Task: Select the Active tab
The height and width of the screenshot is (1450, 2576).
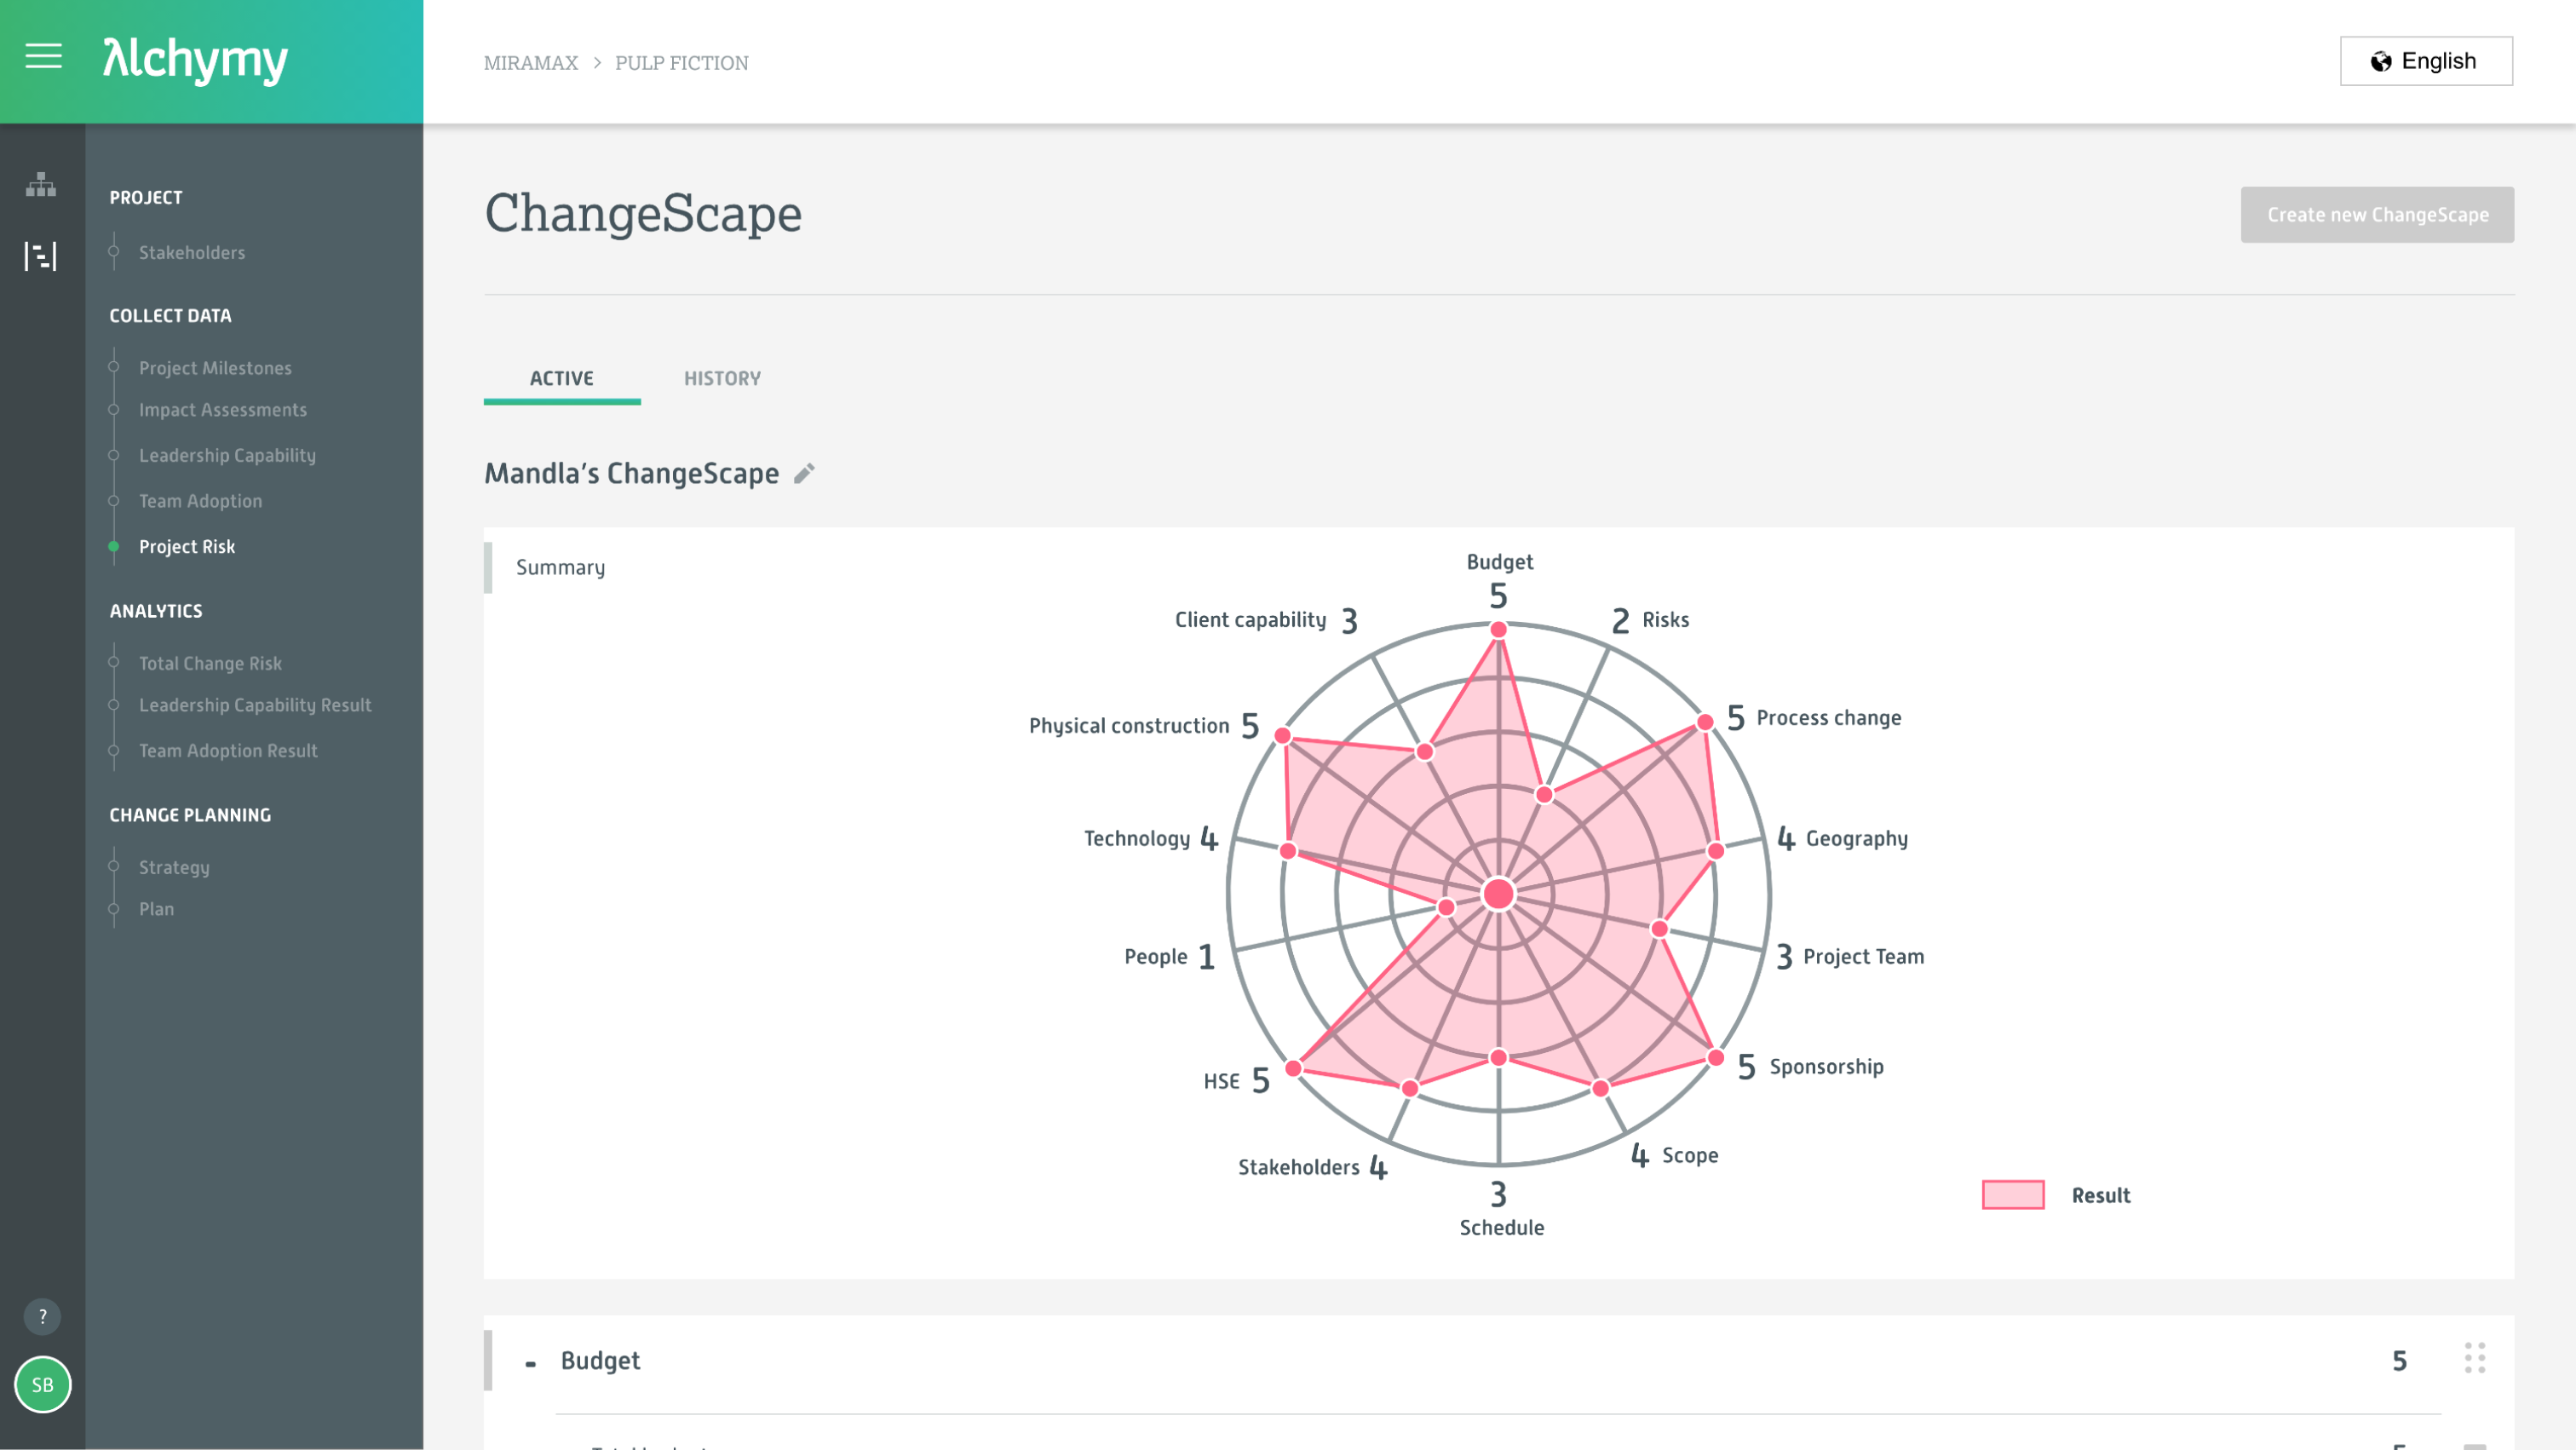Action: 561,378
